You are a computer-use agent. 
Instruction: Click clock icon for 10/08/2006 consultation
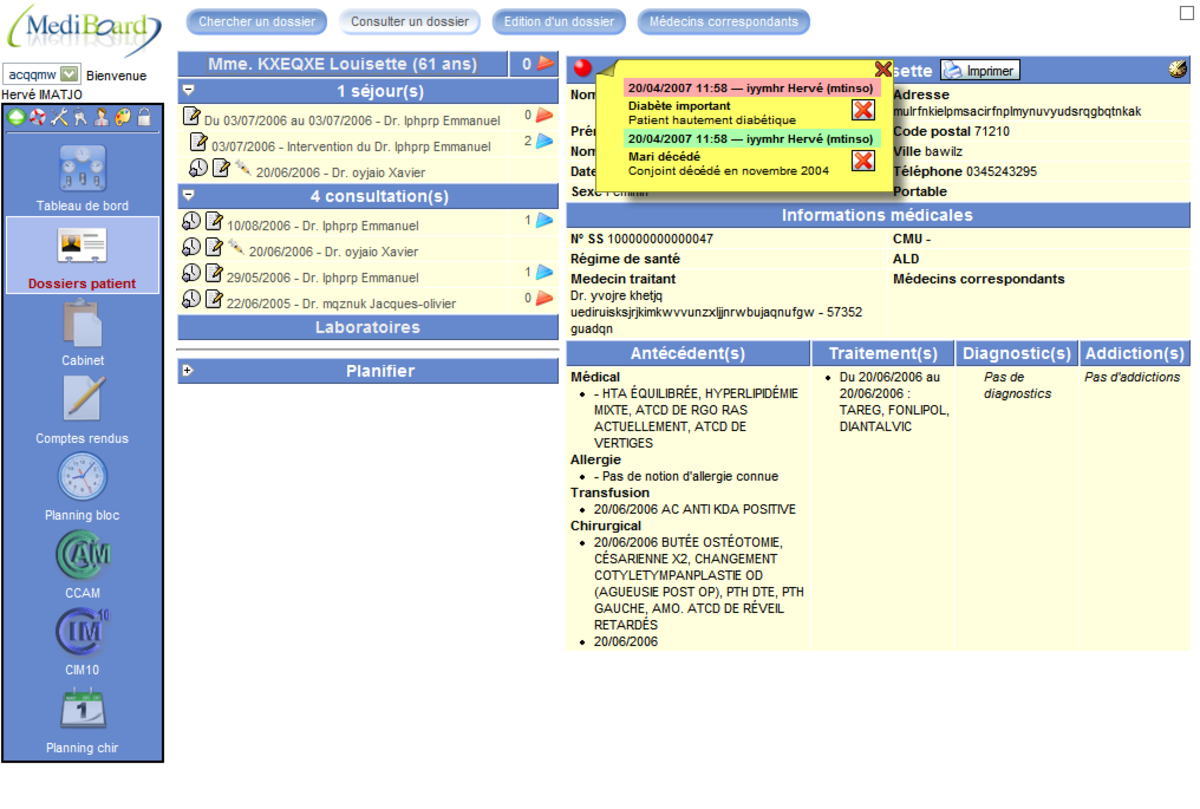191,221
